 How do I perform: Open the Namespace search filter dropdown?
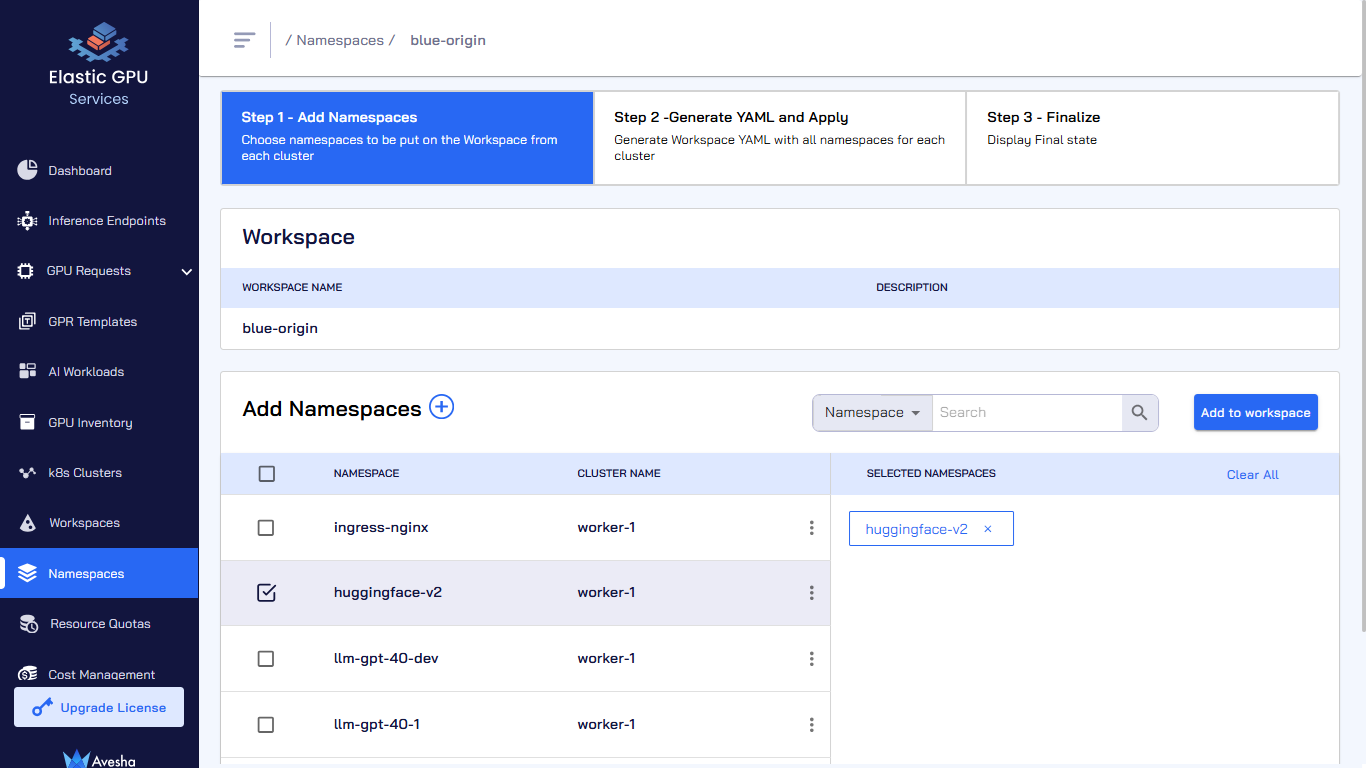coord(872,413)
